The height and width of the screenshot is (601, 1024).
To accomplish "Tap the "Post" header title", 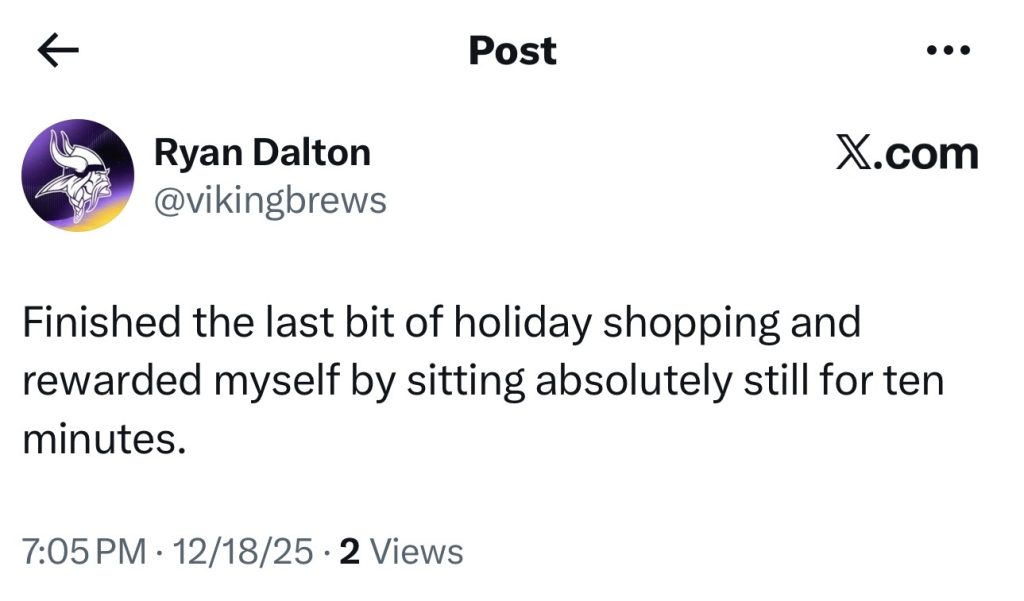I will point(512,51).
